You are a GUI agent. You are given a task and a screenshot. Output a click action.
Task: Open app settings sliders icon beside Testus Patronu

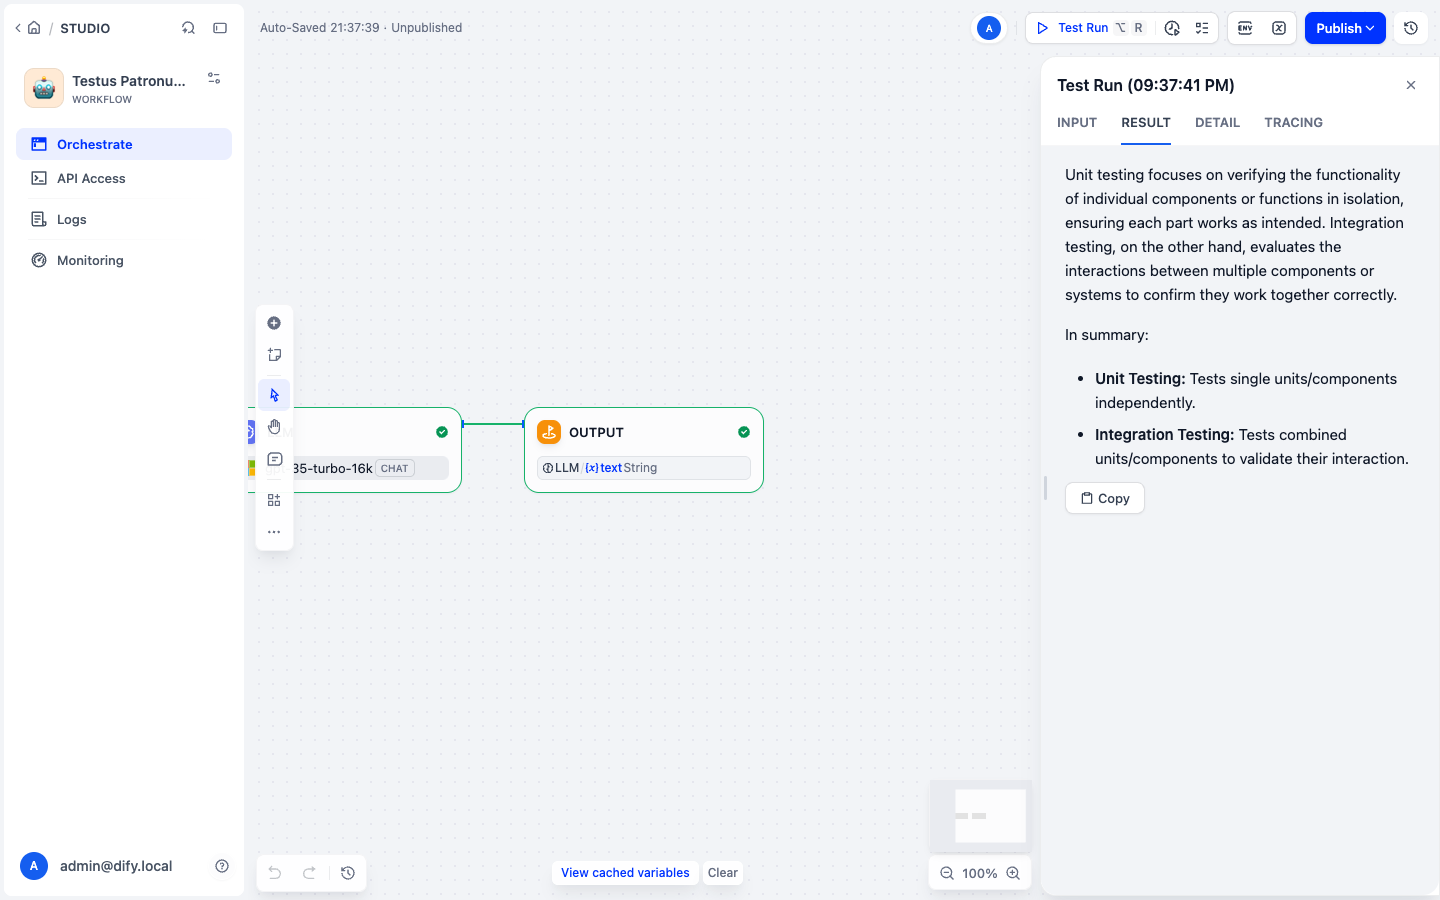[x=214, y=78]
